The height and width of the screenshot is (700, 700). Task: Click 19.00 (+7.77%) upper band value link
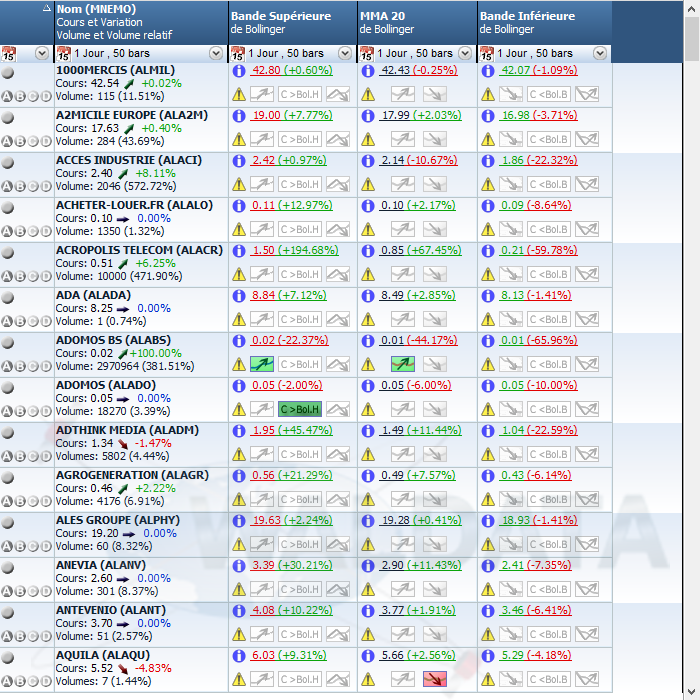click(291, 115)
